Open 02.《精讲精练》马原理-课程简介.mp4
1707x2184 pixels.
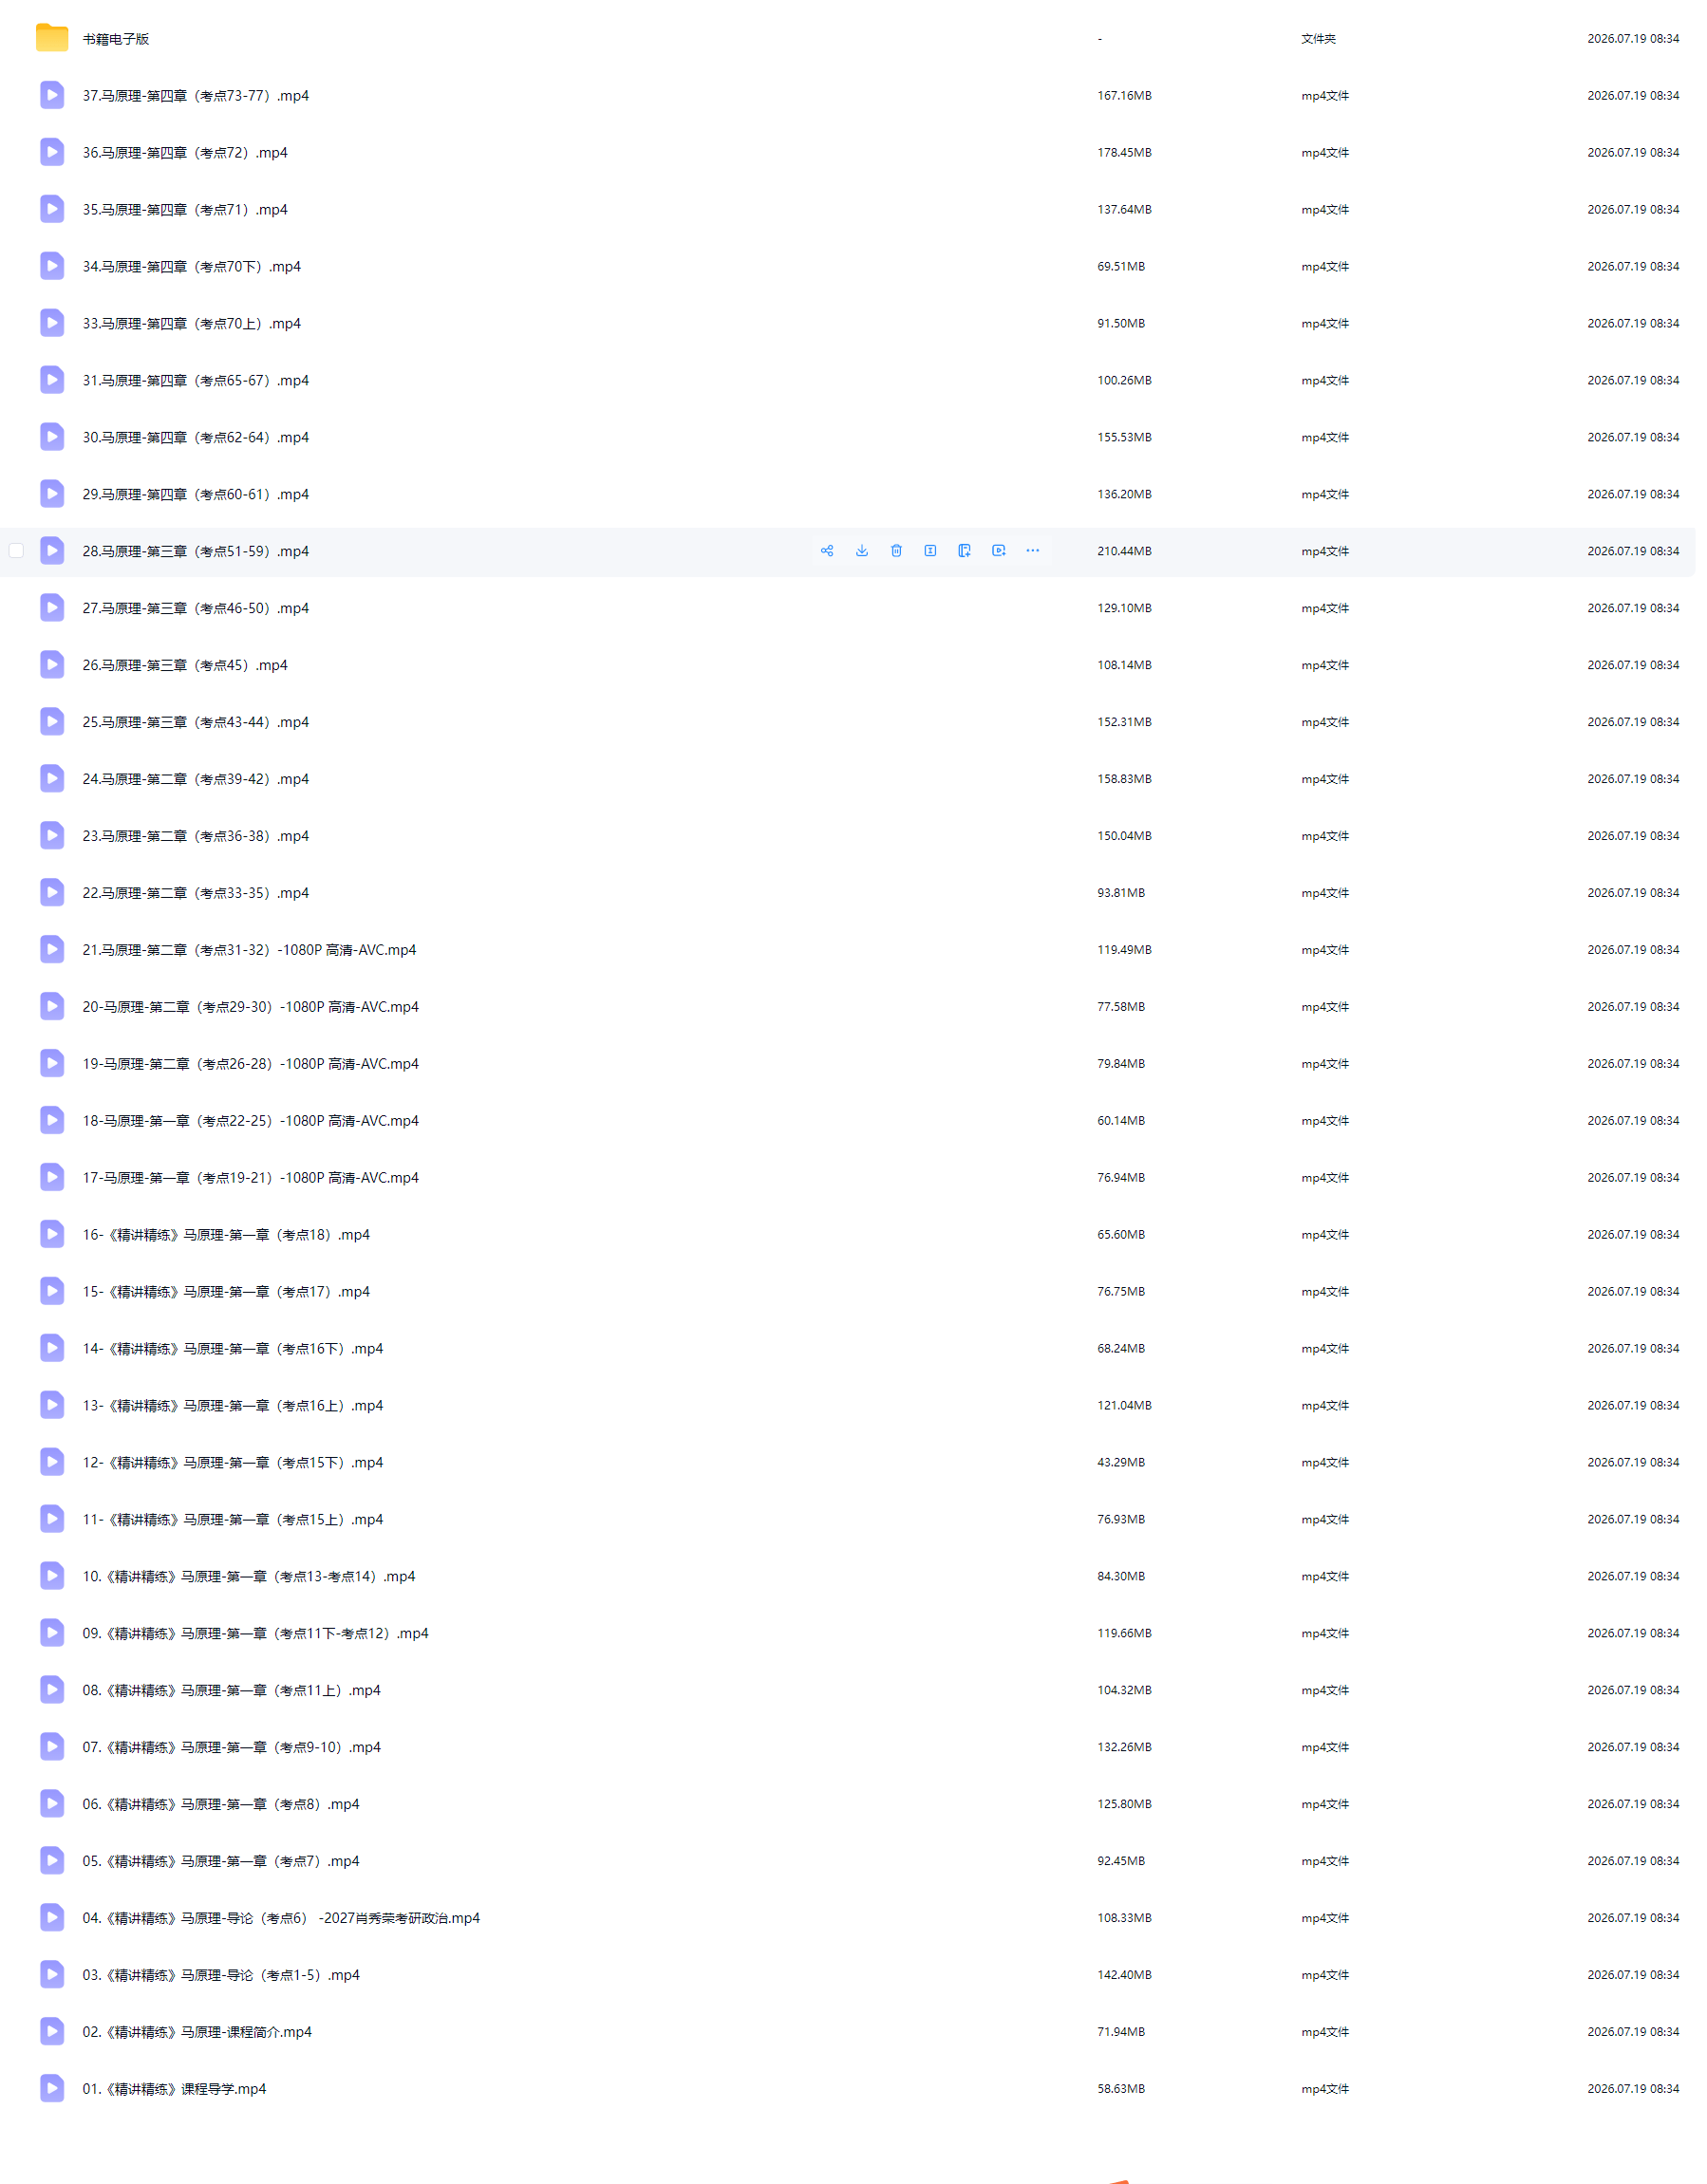197,2032
